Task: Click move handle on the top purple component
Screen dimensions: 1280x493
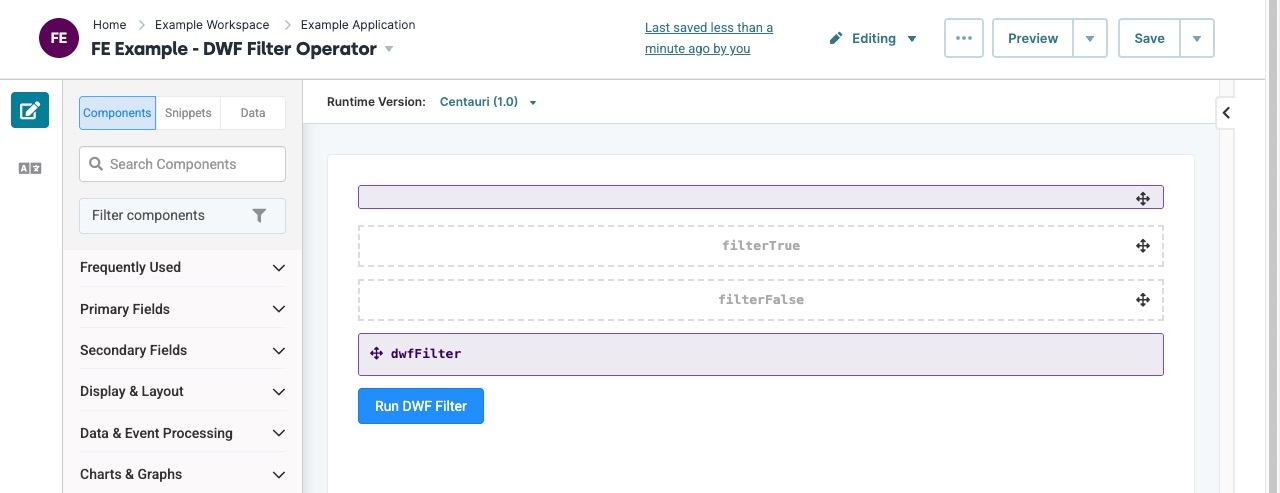Action: pyautogui.click(x=1142, y=198)
